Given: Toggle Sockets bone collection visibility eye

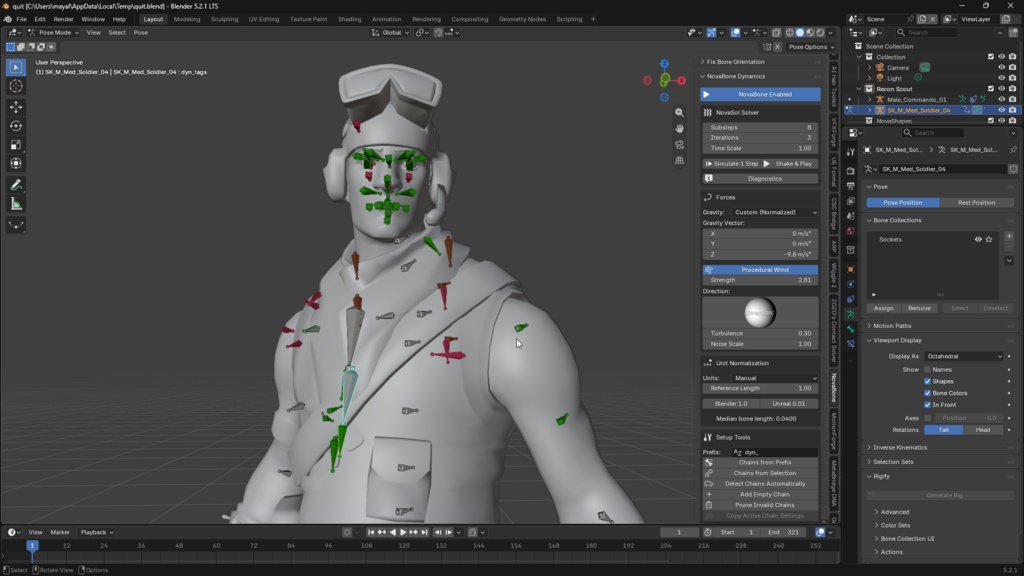Looking at the screenshot, I should click(x=978, y=240).
